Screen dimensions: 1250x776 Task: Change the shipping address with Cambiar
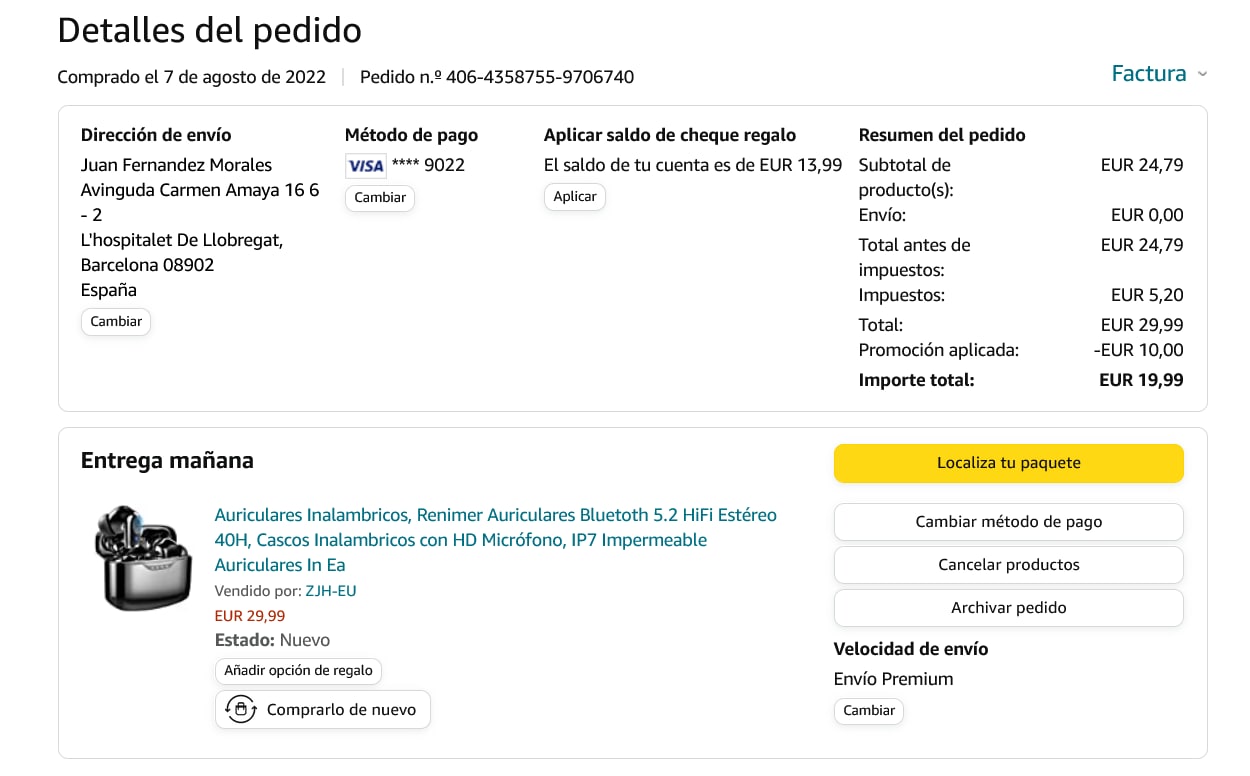tap(116, 322)
